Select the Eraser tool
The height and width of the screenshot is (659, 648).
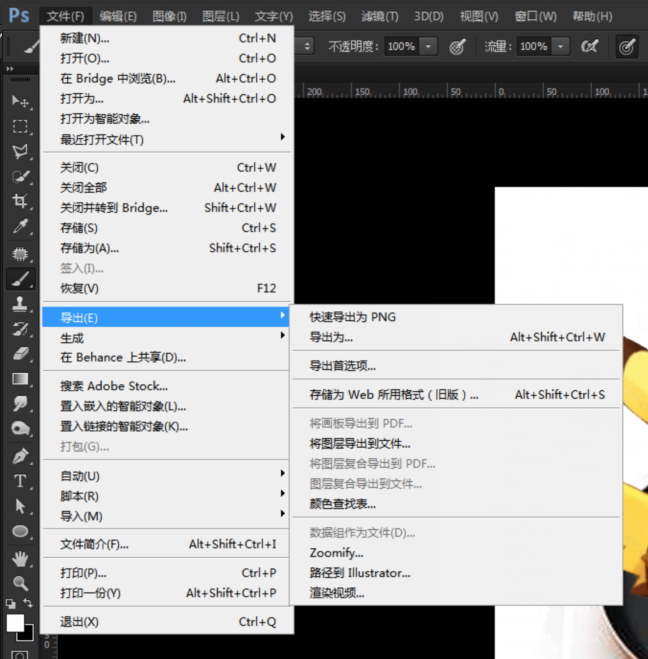pyautogui.click(x=20, y=354)
